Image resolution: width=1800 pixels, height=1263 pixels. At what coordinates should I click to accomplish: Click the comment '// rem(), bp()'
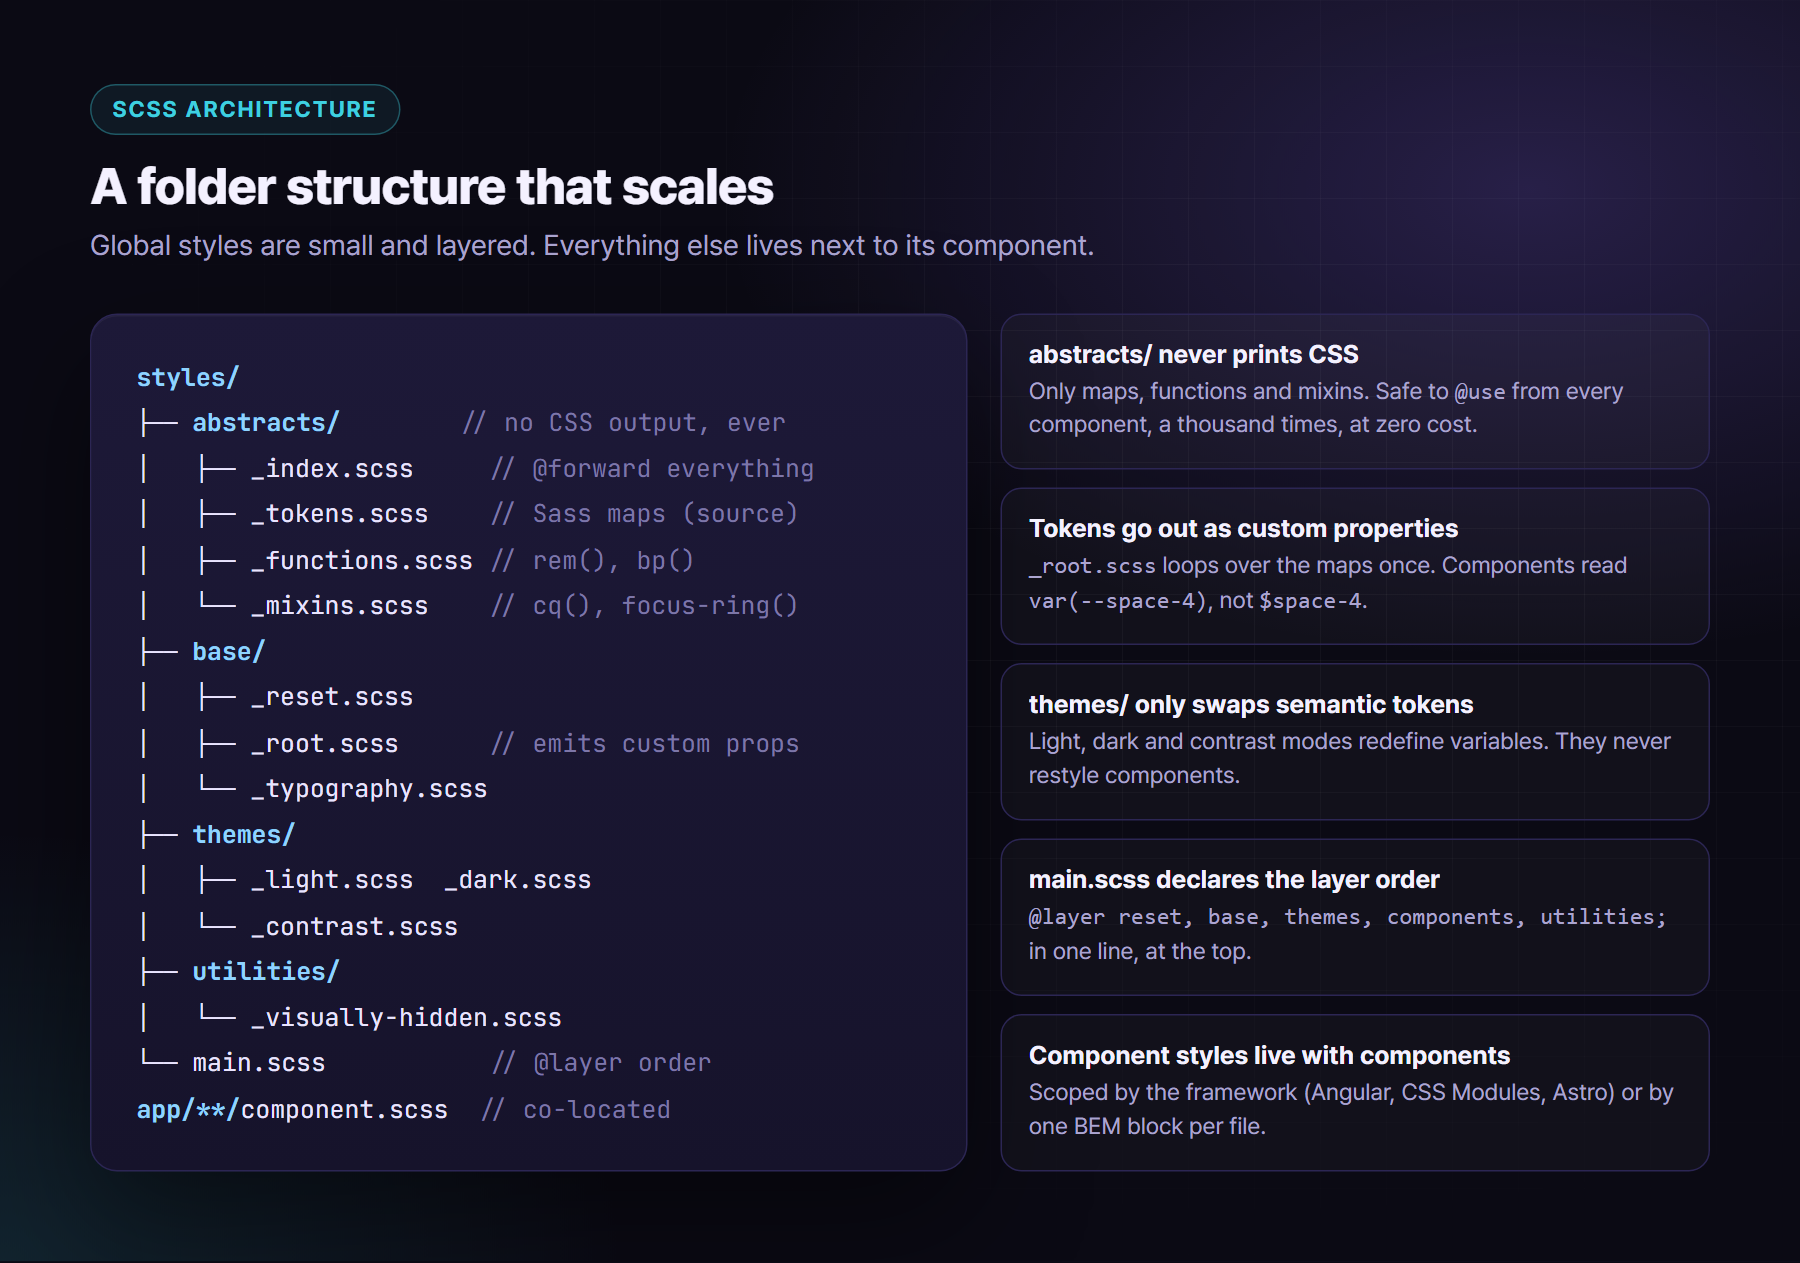[593, 561]
